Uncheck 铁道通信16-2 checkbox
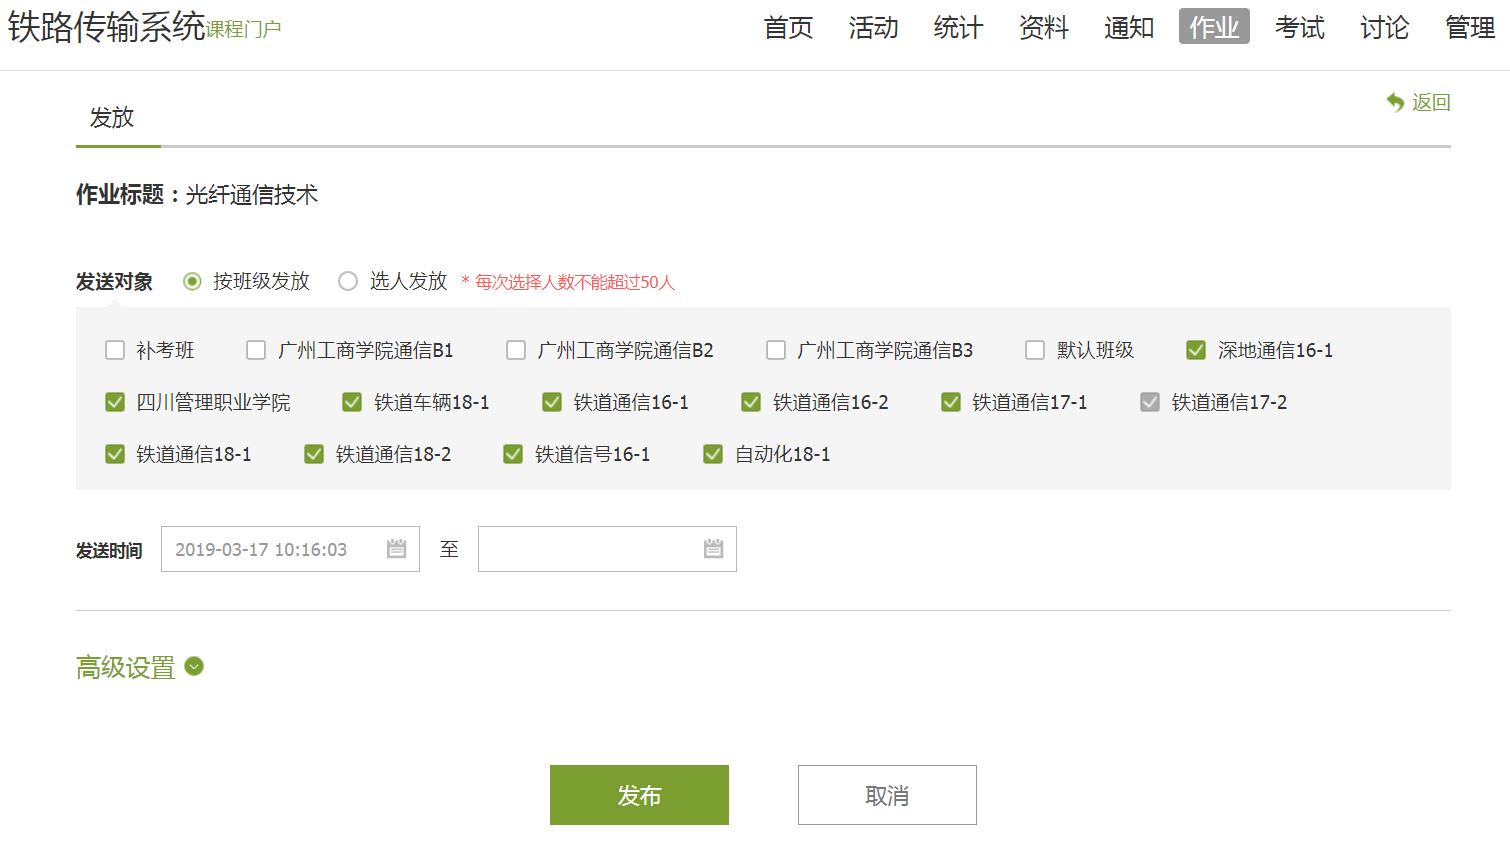This screenshot has width=1510, height=847. click(x=751, y=402)
